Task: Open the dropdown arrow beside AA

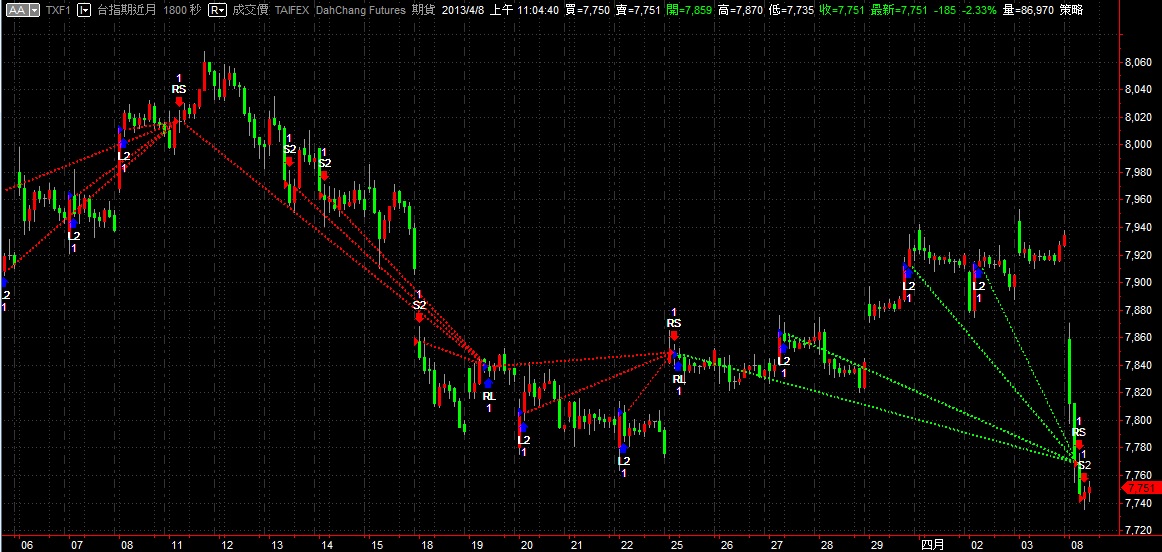Action: (34, 10)
